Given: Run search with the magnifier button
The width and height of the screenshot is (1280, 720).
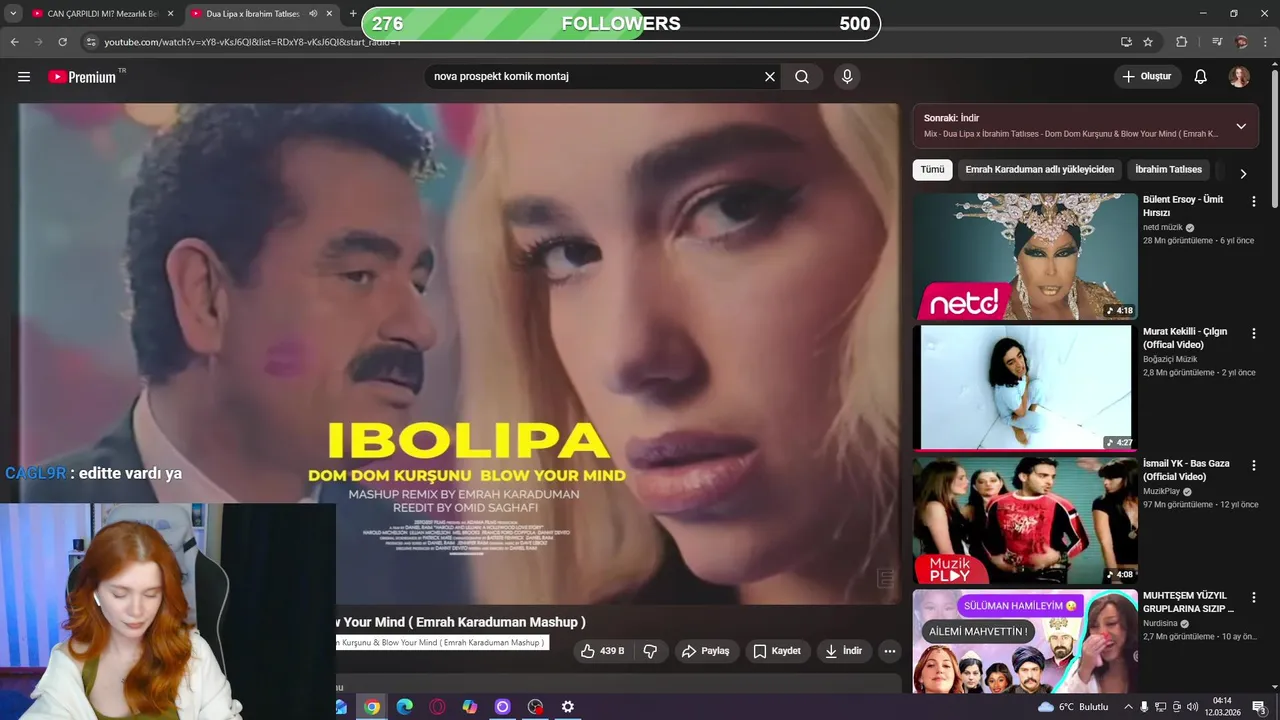Looking at the screenshot, I should tap(802, 77).
